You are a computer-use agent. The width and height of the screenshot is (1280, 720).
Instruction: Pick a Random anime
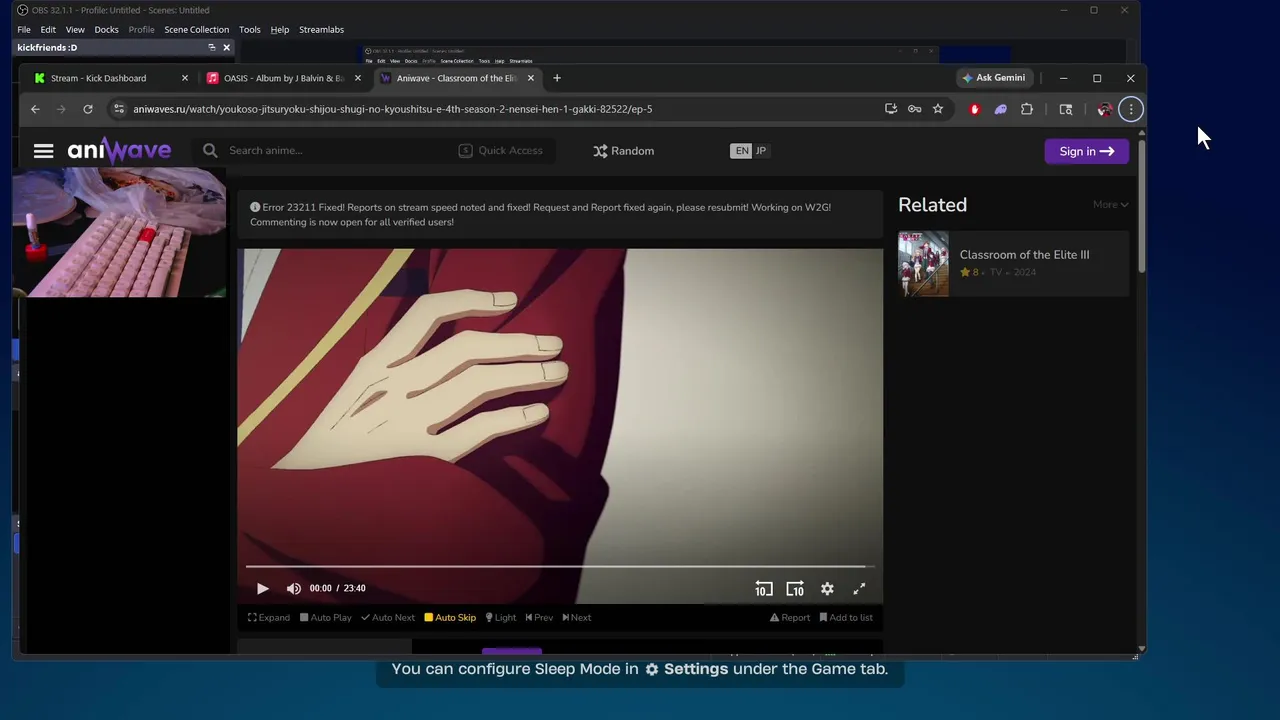[x=623, y=151]
